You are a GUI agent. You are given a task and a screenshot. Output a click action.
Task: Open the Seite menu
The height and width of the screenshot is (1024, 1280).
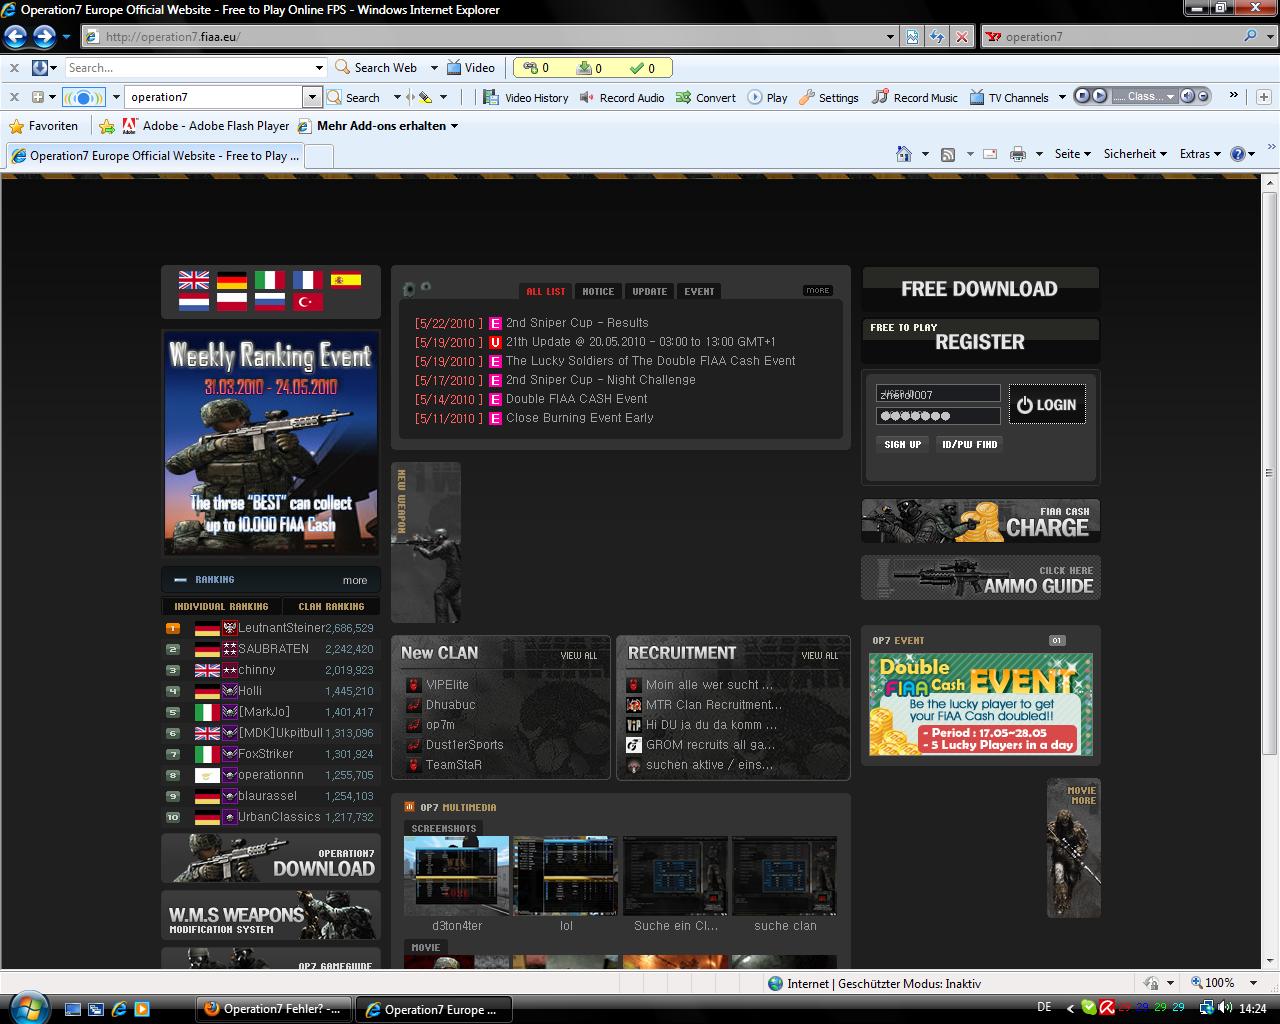pyautogui.click(x=1072, y=154)
